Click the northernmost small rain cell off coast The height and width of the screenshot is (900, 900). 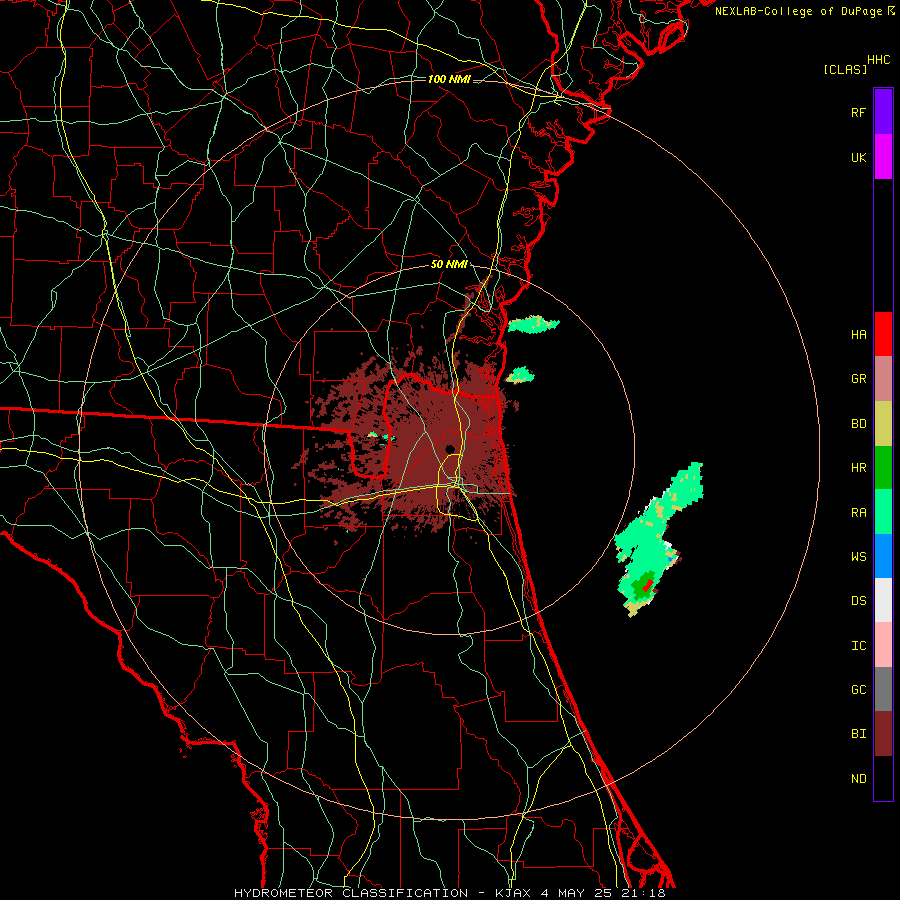click(533, 324)
